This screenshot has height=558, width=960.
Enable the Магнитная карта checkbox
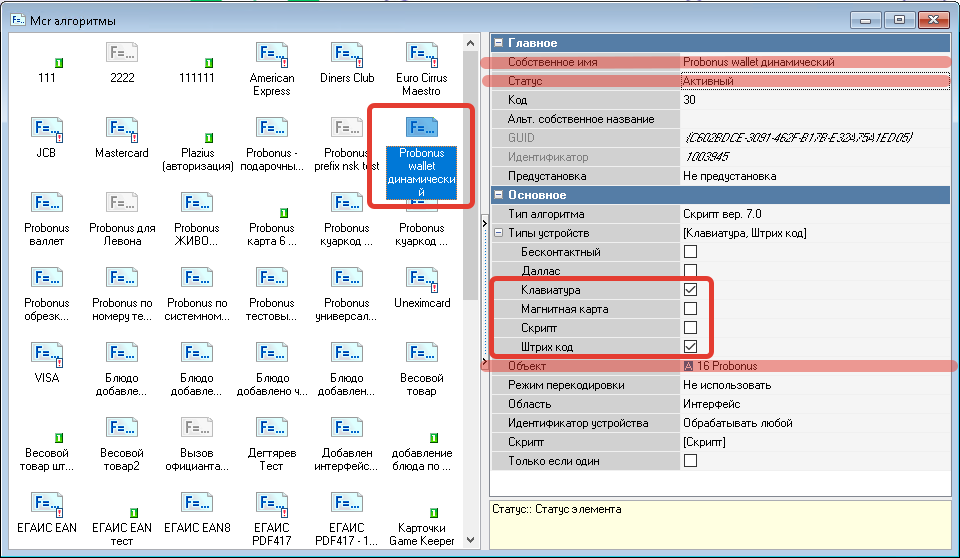[690, 309]
